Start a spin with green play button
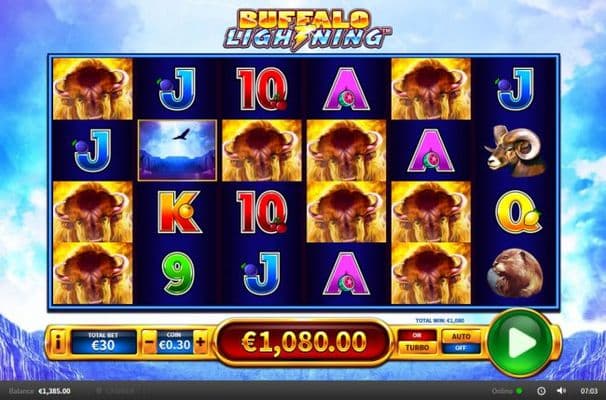The image size is (606, 400). click(x=520, y=342)
